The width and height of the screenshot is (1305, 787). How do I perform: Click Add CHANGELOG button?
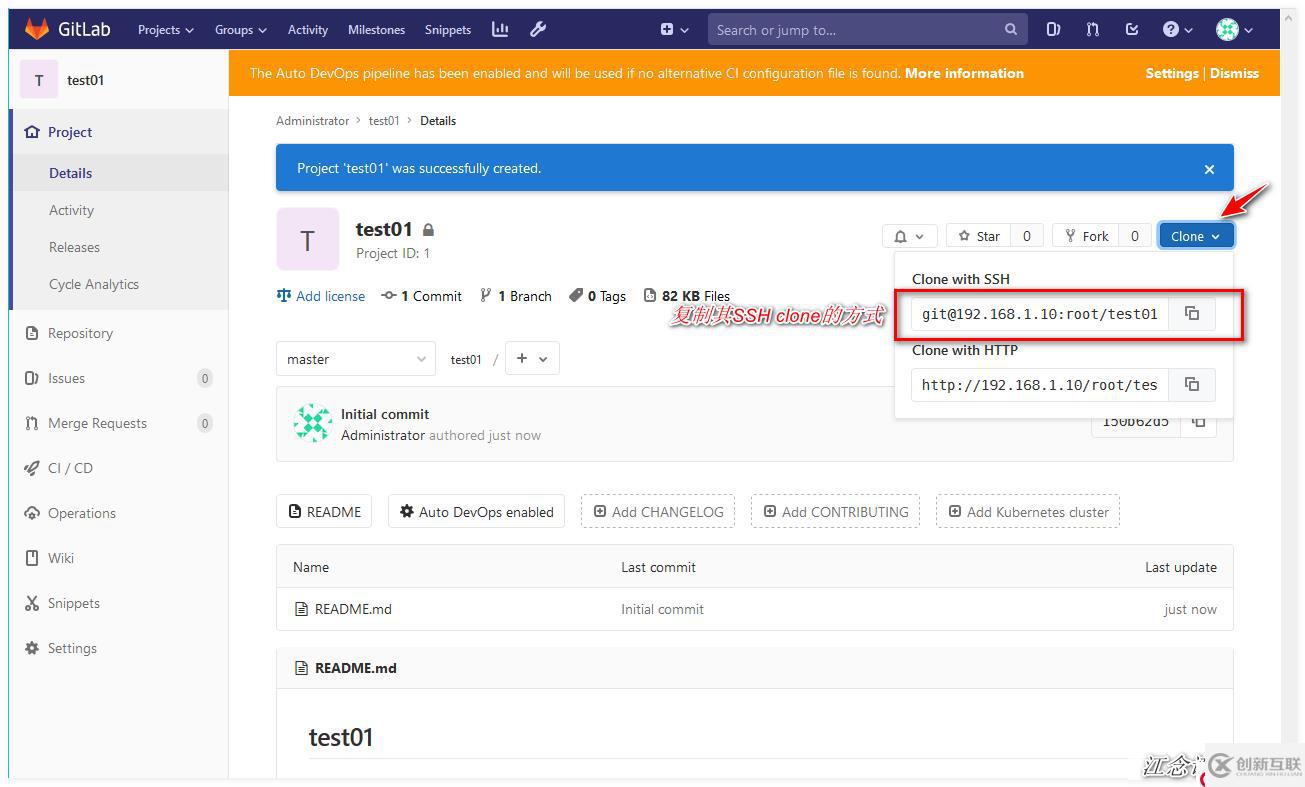pos(658,511)
